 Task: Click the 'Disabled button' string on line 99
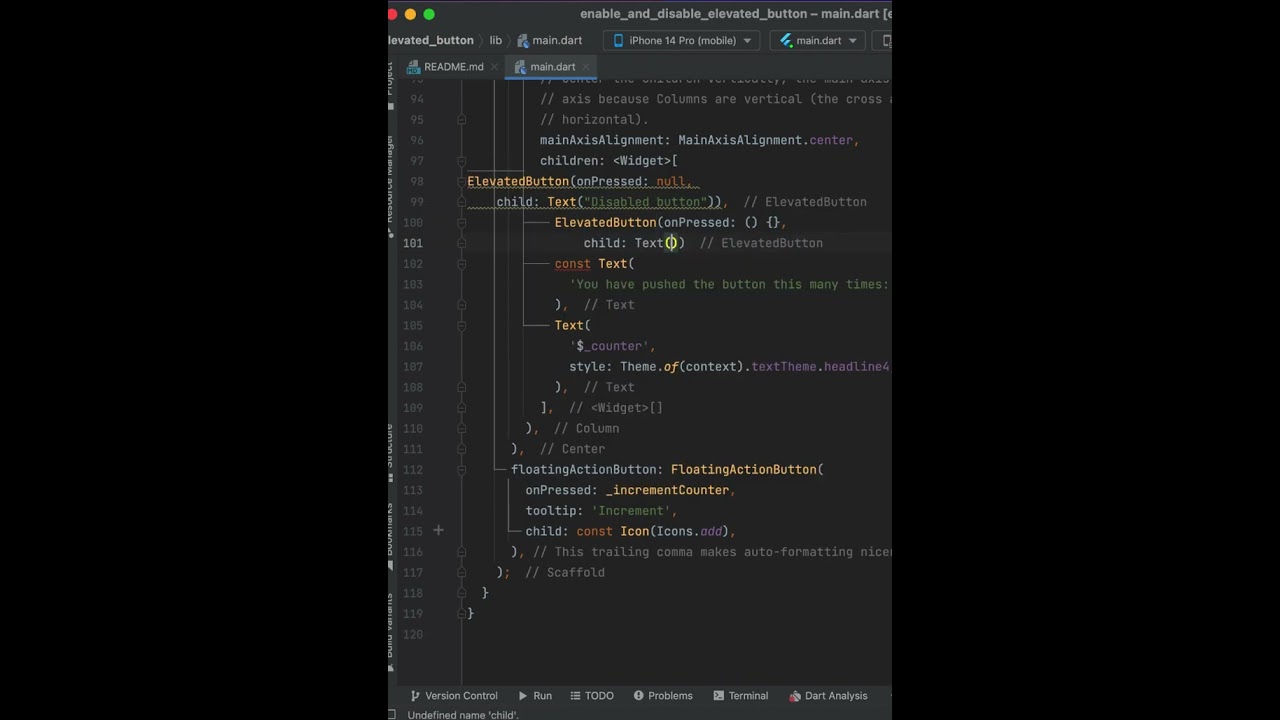click(x=645, y=202)
